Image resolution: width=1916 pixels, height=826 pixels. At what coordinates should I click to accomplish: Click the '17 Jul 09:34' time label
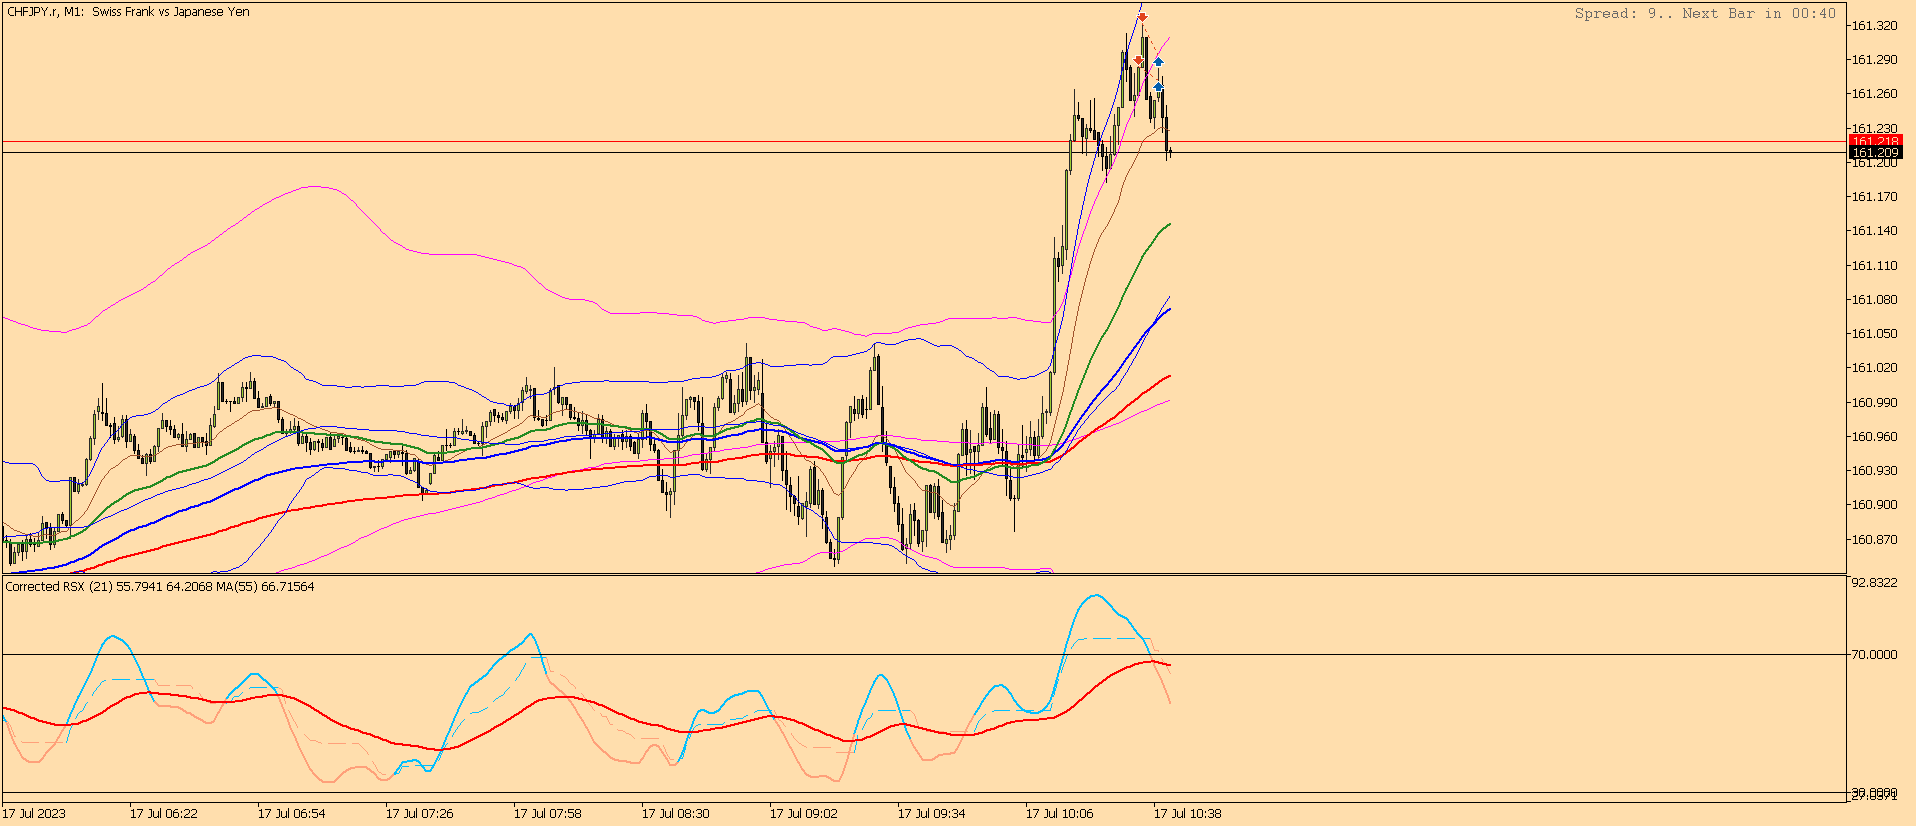(x=932, y=814)
